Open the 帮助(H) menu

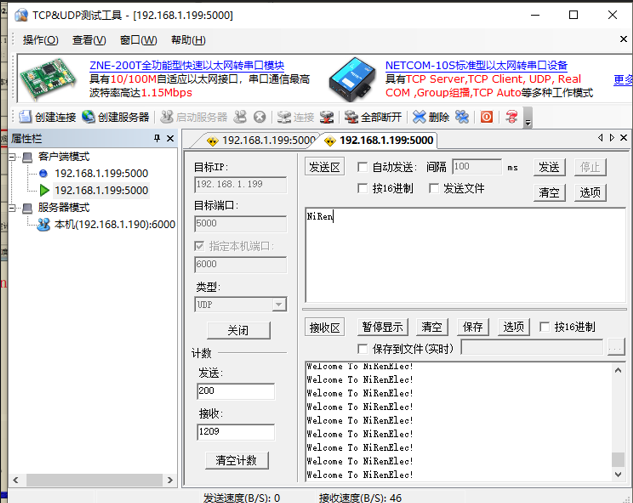coord(188,40)
